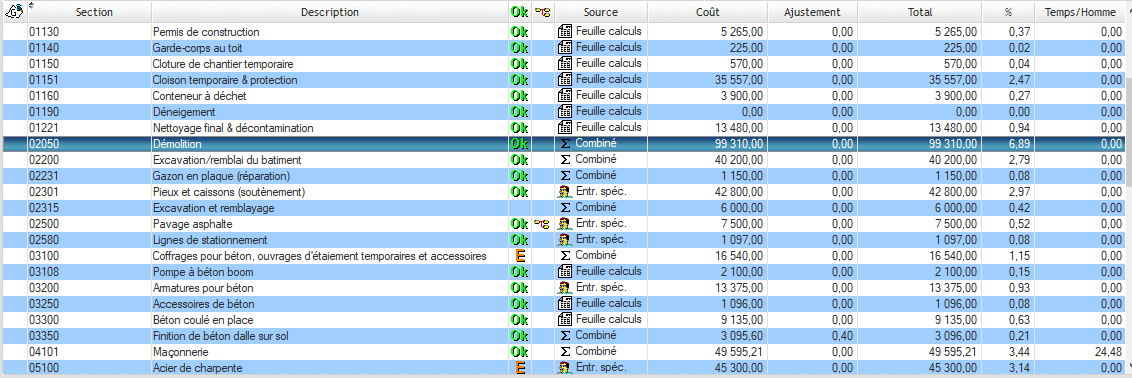Sort by the Ajustement column header

[x=813, y=12]
